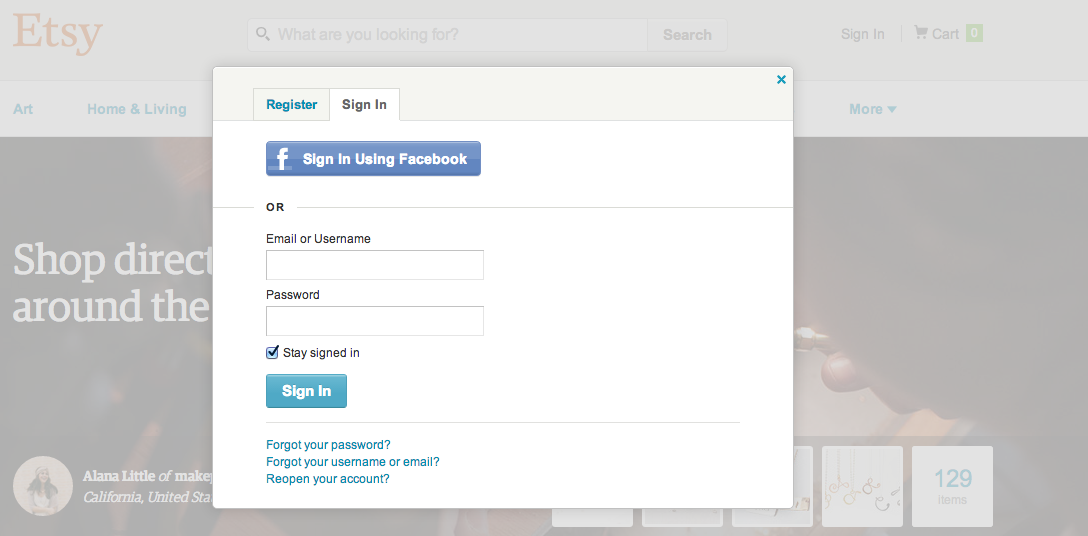1088x536 pixels.
Task: Open Forgot your username or email link
Action: [352, 462]
